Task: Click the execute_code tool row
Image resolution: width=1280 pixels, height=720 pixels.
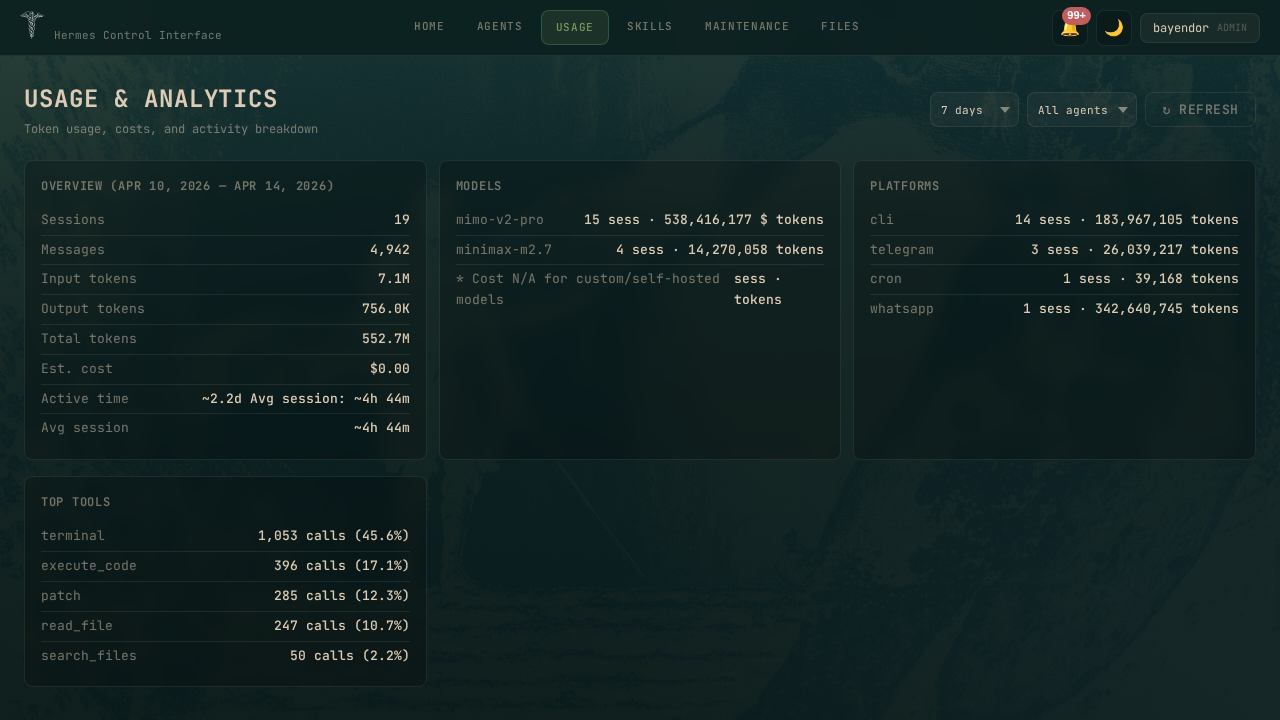Action: (225, 566)
